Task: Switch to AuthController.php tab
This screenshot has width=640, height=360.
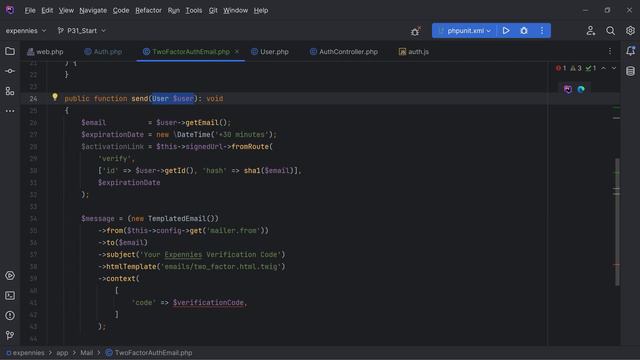Action: (x=344, y=52)
